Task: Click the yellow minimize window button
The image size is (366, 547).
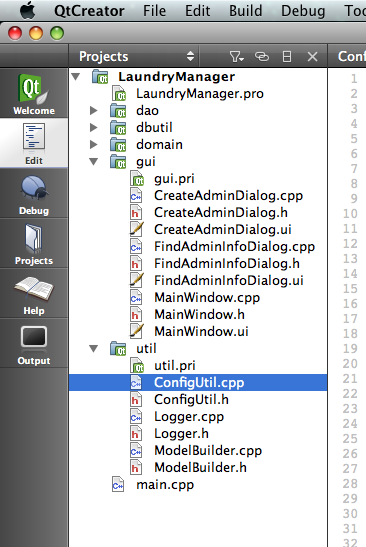Action: [36, 33]
